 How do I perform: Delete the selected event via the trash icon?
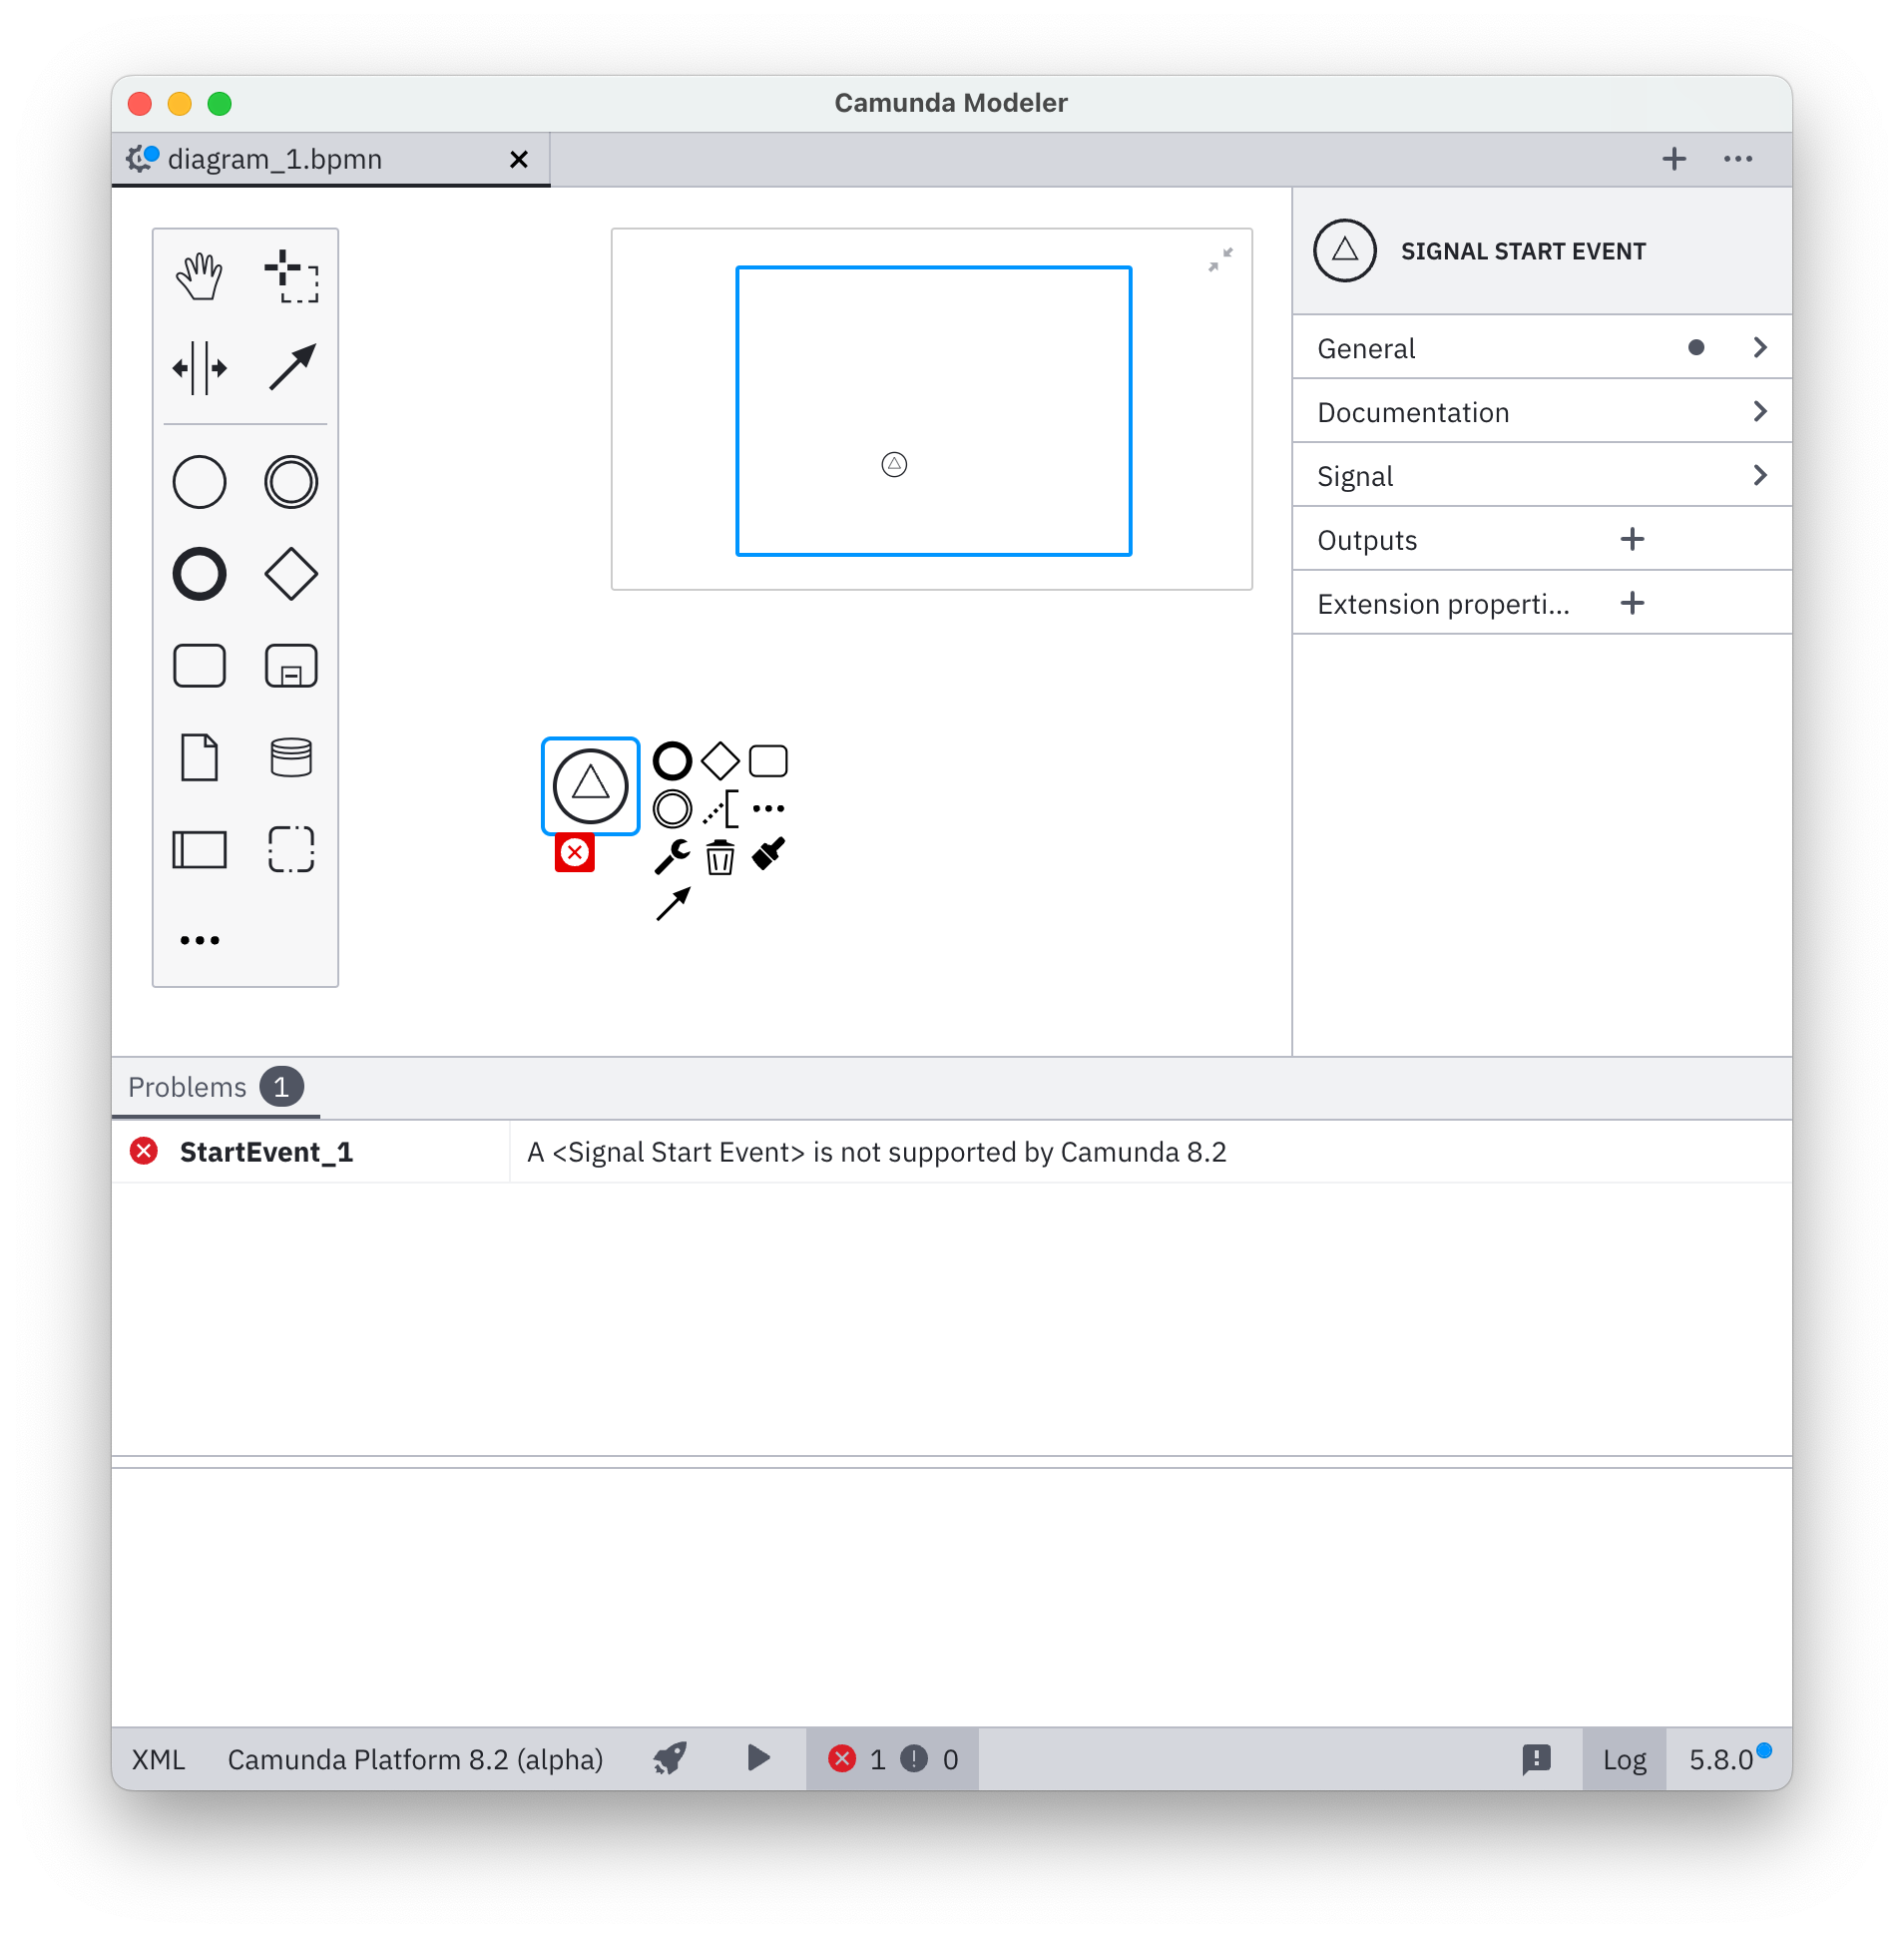720,856
